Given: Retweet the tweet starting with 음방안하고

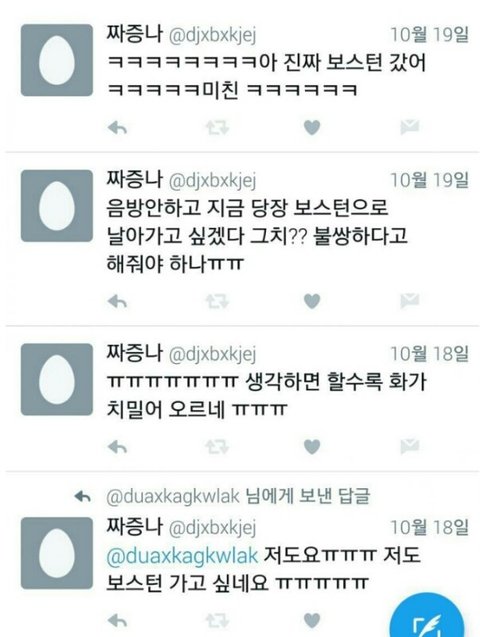Looking at the screenshot, I should pyautogui.click(x=217, y=301).
